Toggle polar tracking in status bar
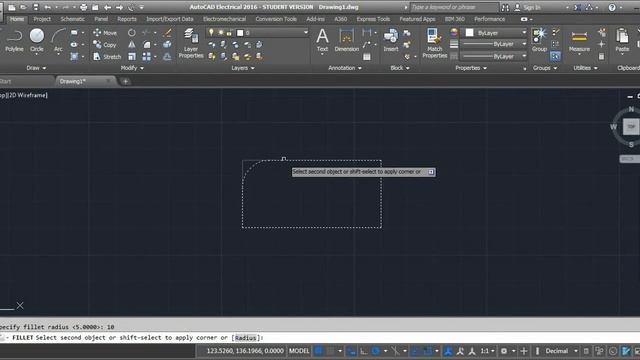The height and width of the screenshot is (360, 640). pos(376,351)
